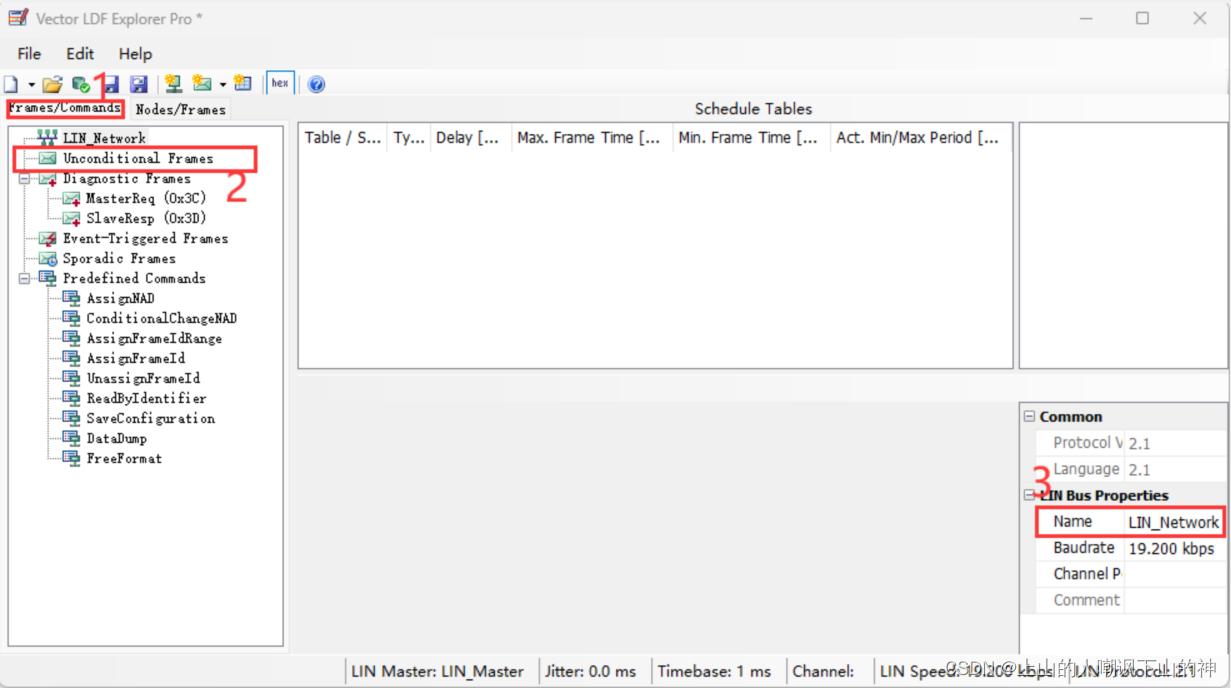Image resolution: width=1231 pixels, height=688 pixels.
Task: Click the AssignNAD command icon
Action: point(71,298)
